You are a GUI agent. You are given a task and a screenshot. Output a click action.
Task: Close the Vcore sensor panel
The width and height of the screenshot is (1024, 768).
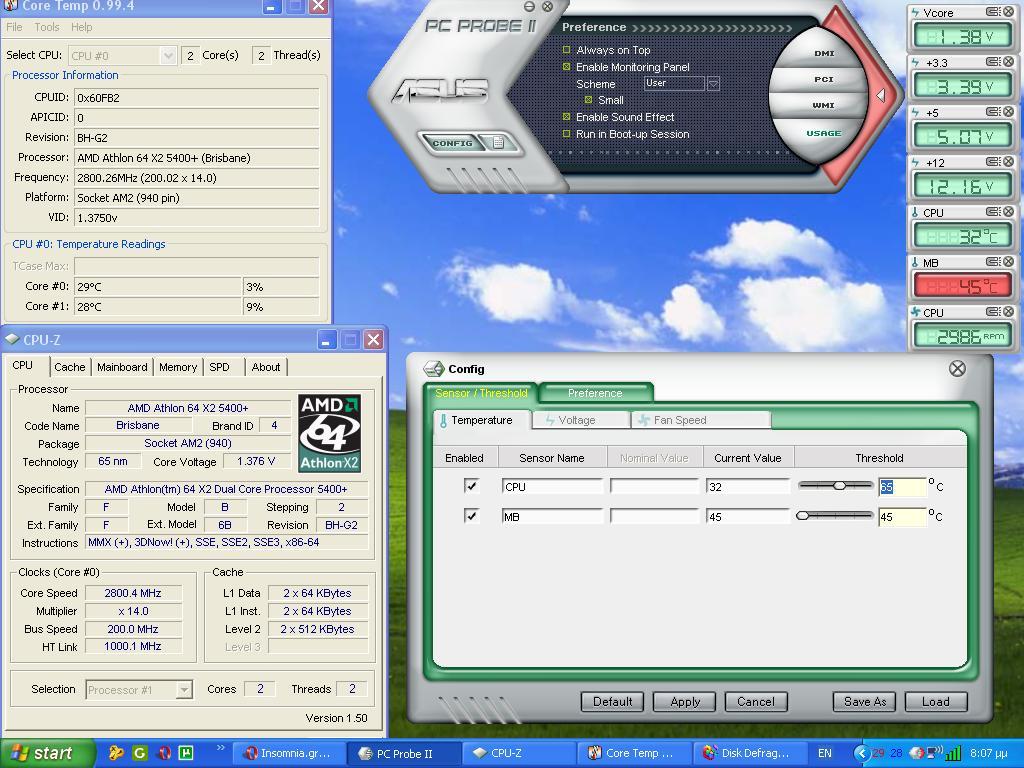tap(1008, 12)
